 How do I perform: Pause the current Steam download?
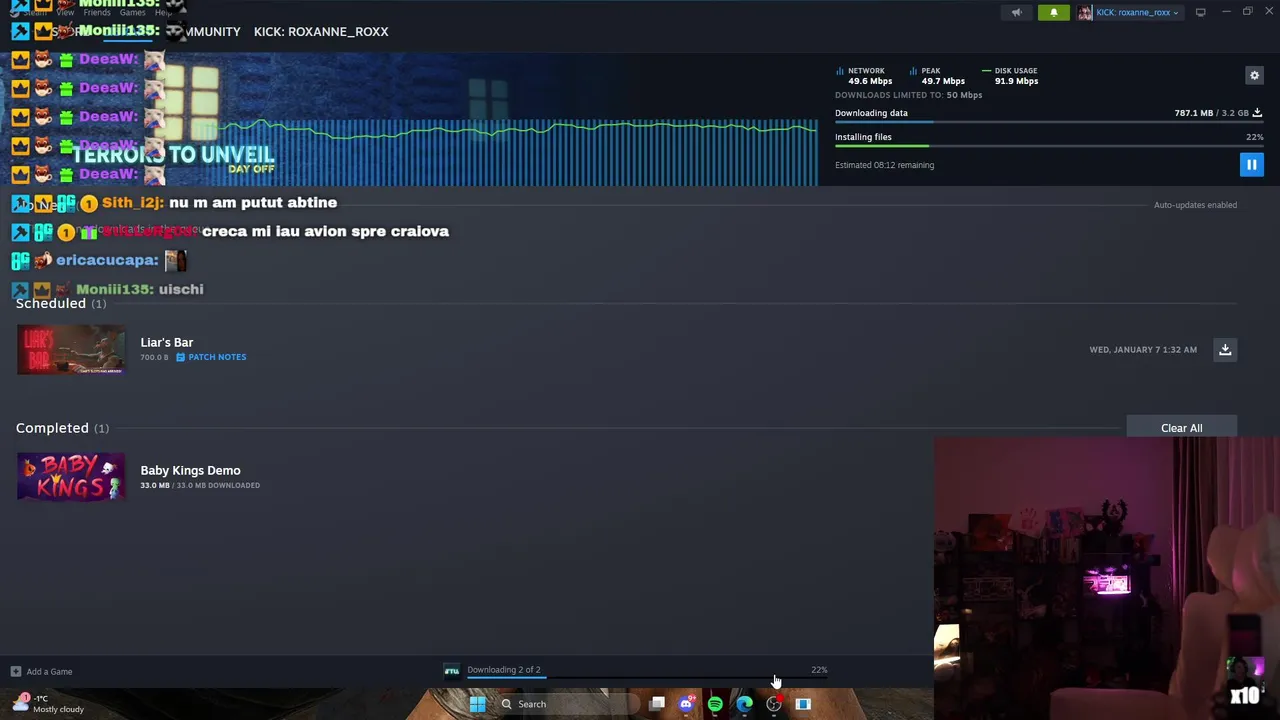pos(1251,165)
